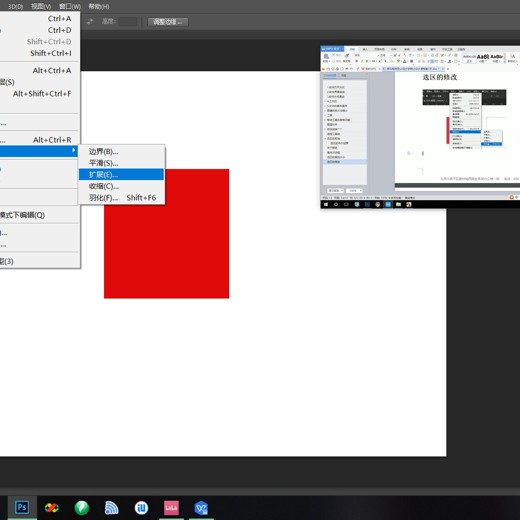Click the embedded screenshot image in the WPS document
This screenshot has width=520, height=520.
[x=464, y=118]
